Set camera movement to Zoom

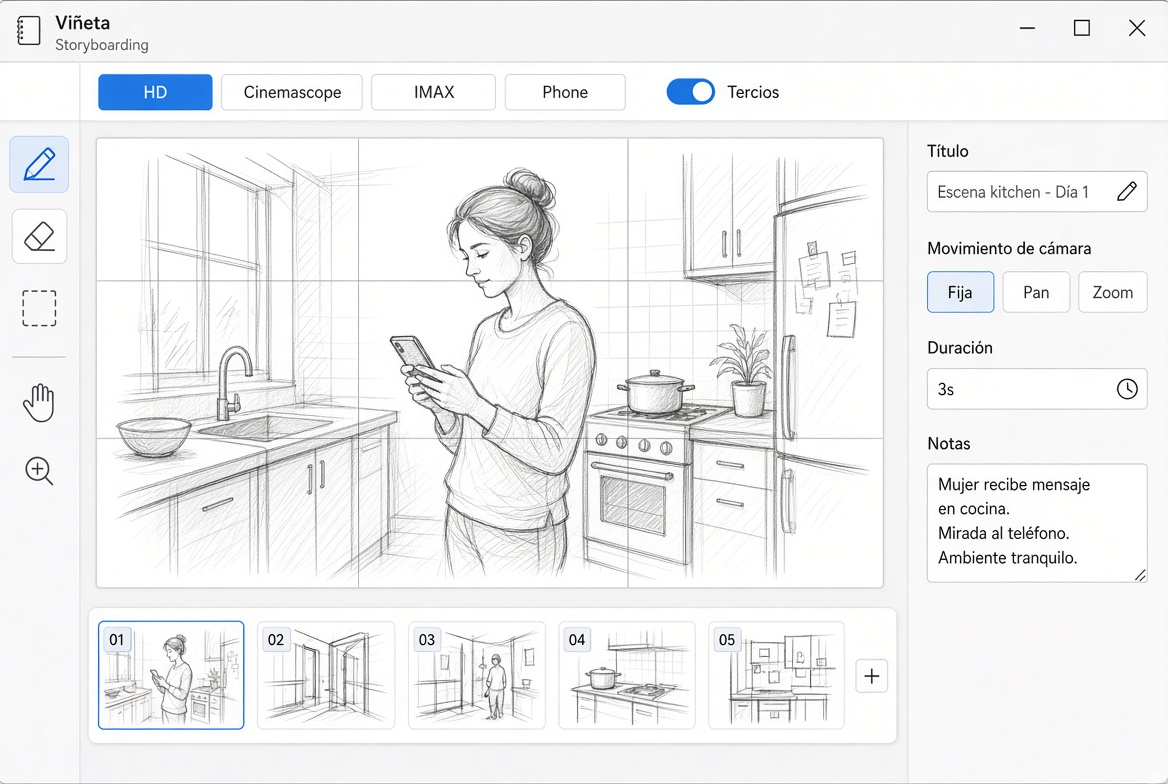click(x=1113, y=292)
